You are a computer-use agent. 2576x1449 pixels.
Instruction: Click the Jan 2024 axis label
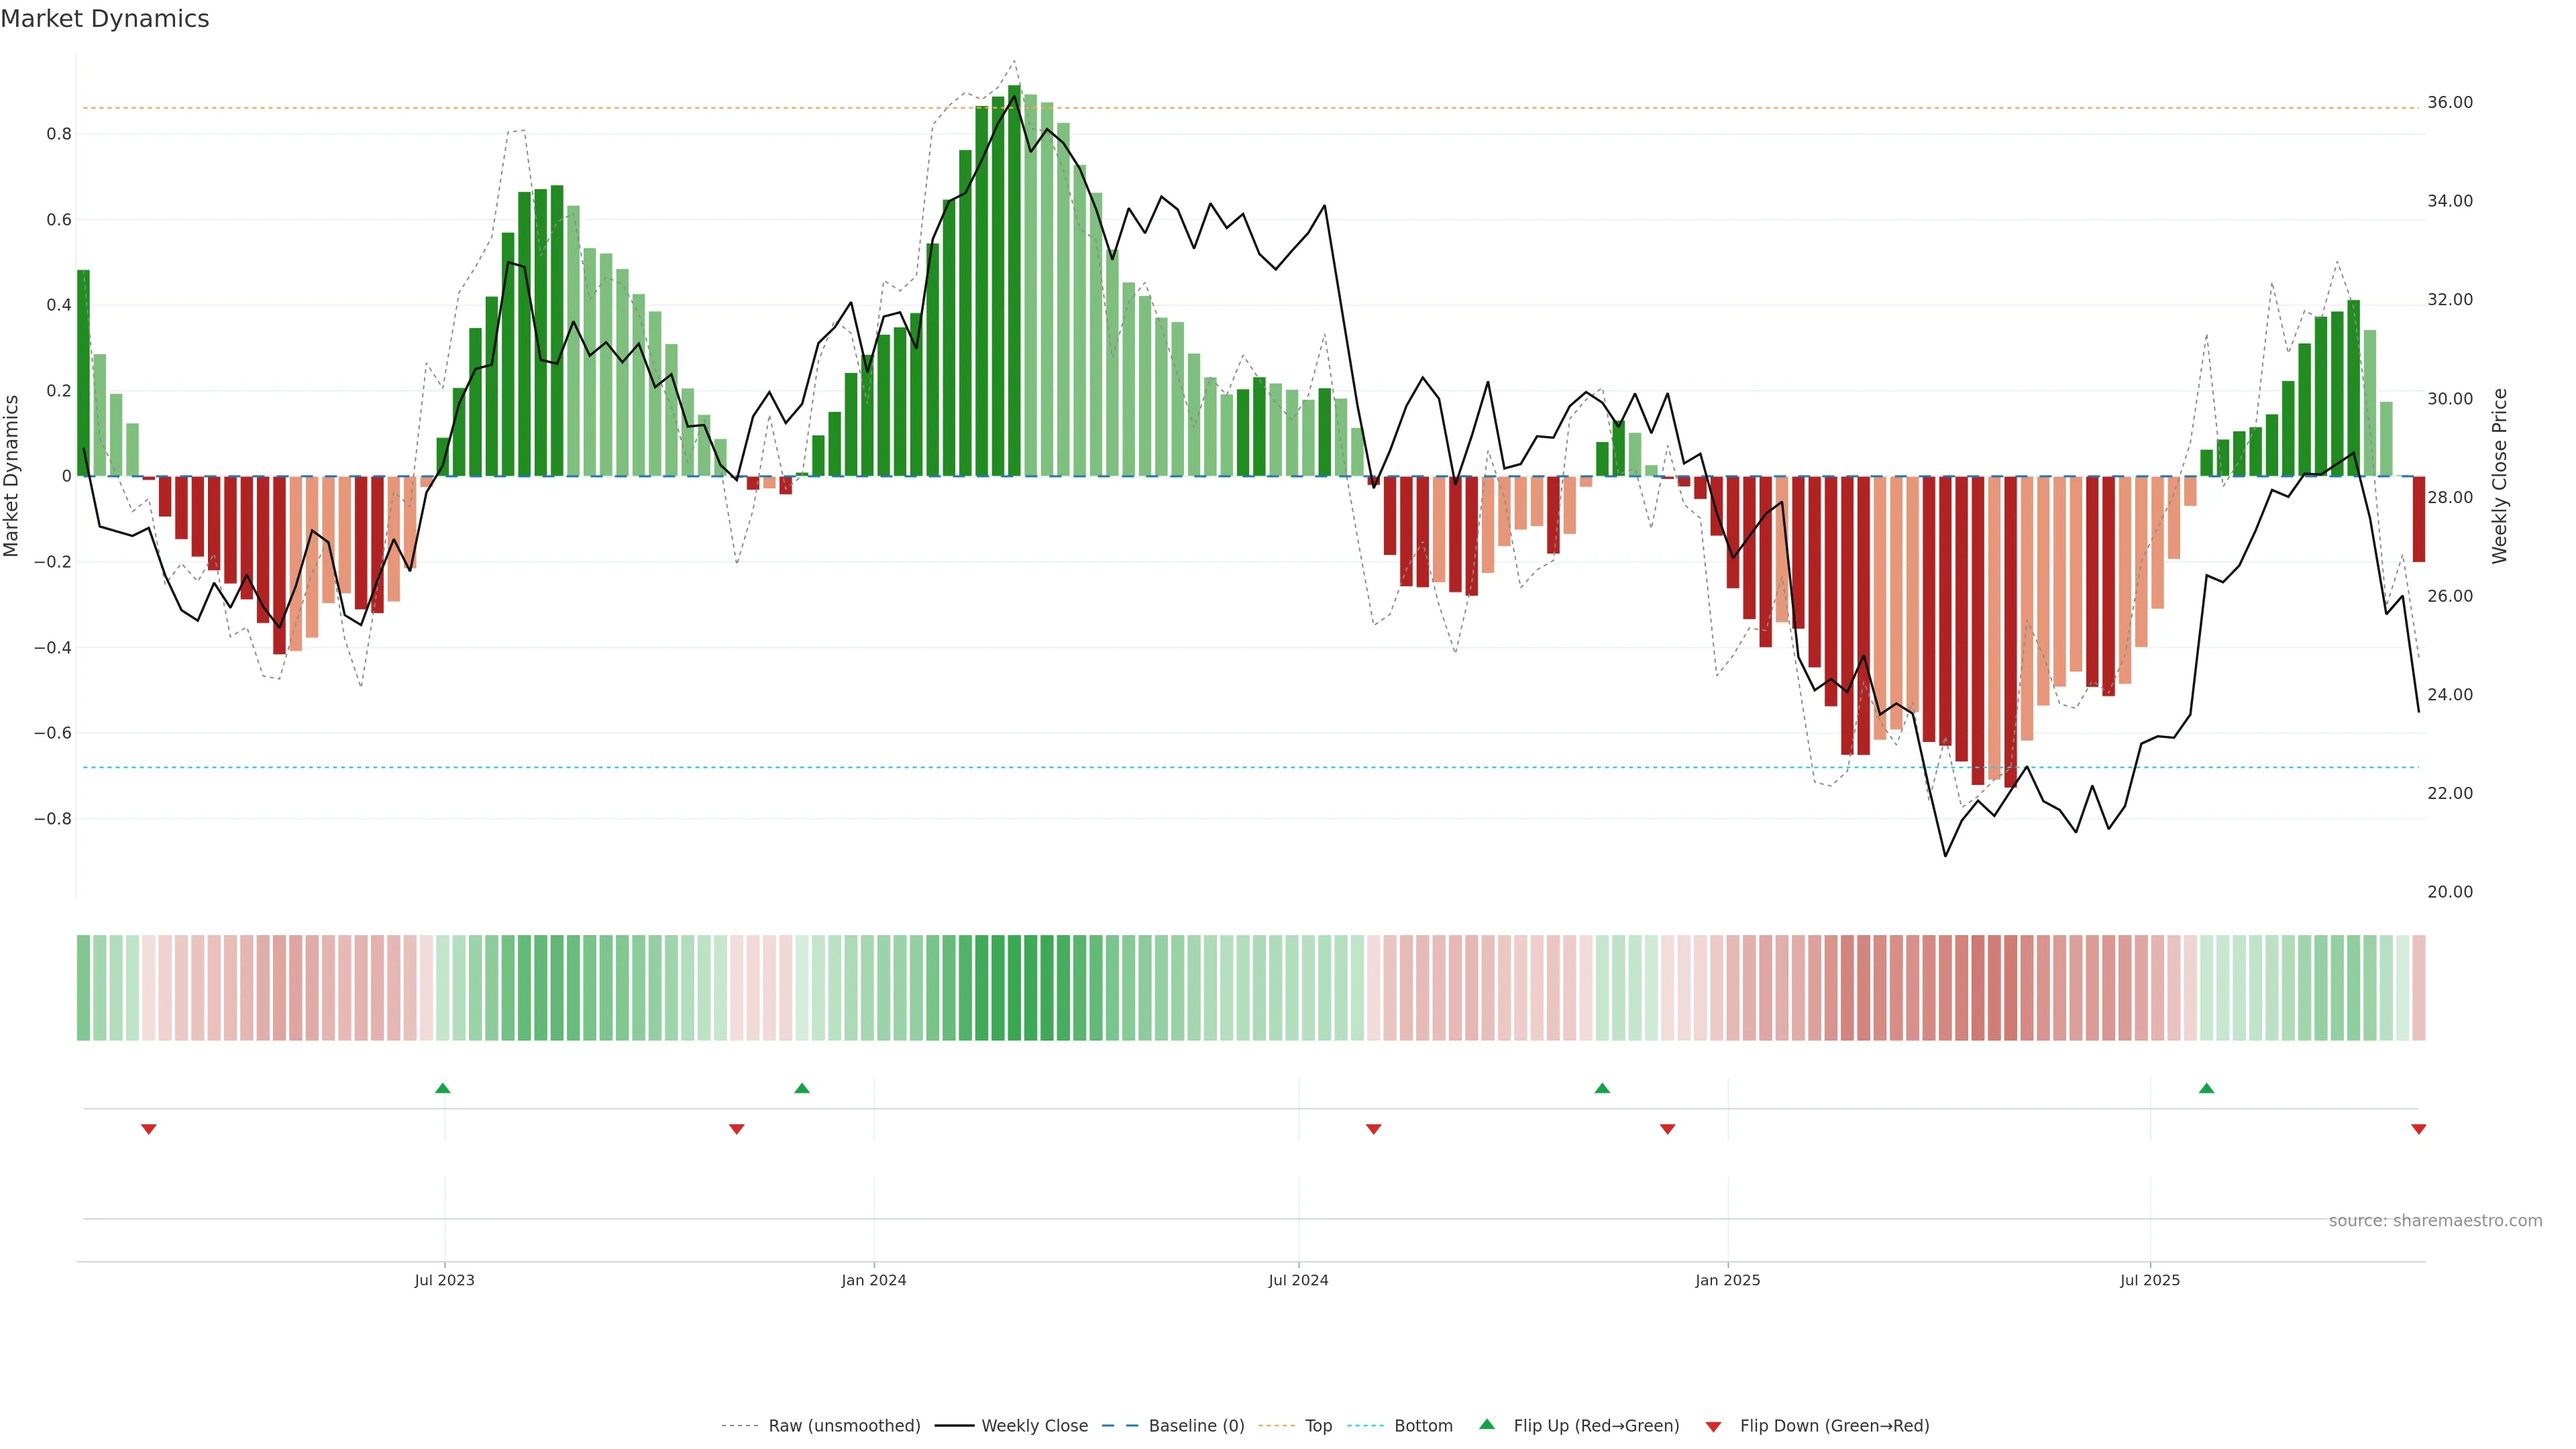873,1280
